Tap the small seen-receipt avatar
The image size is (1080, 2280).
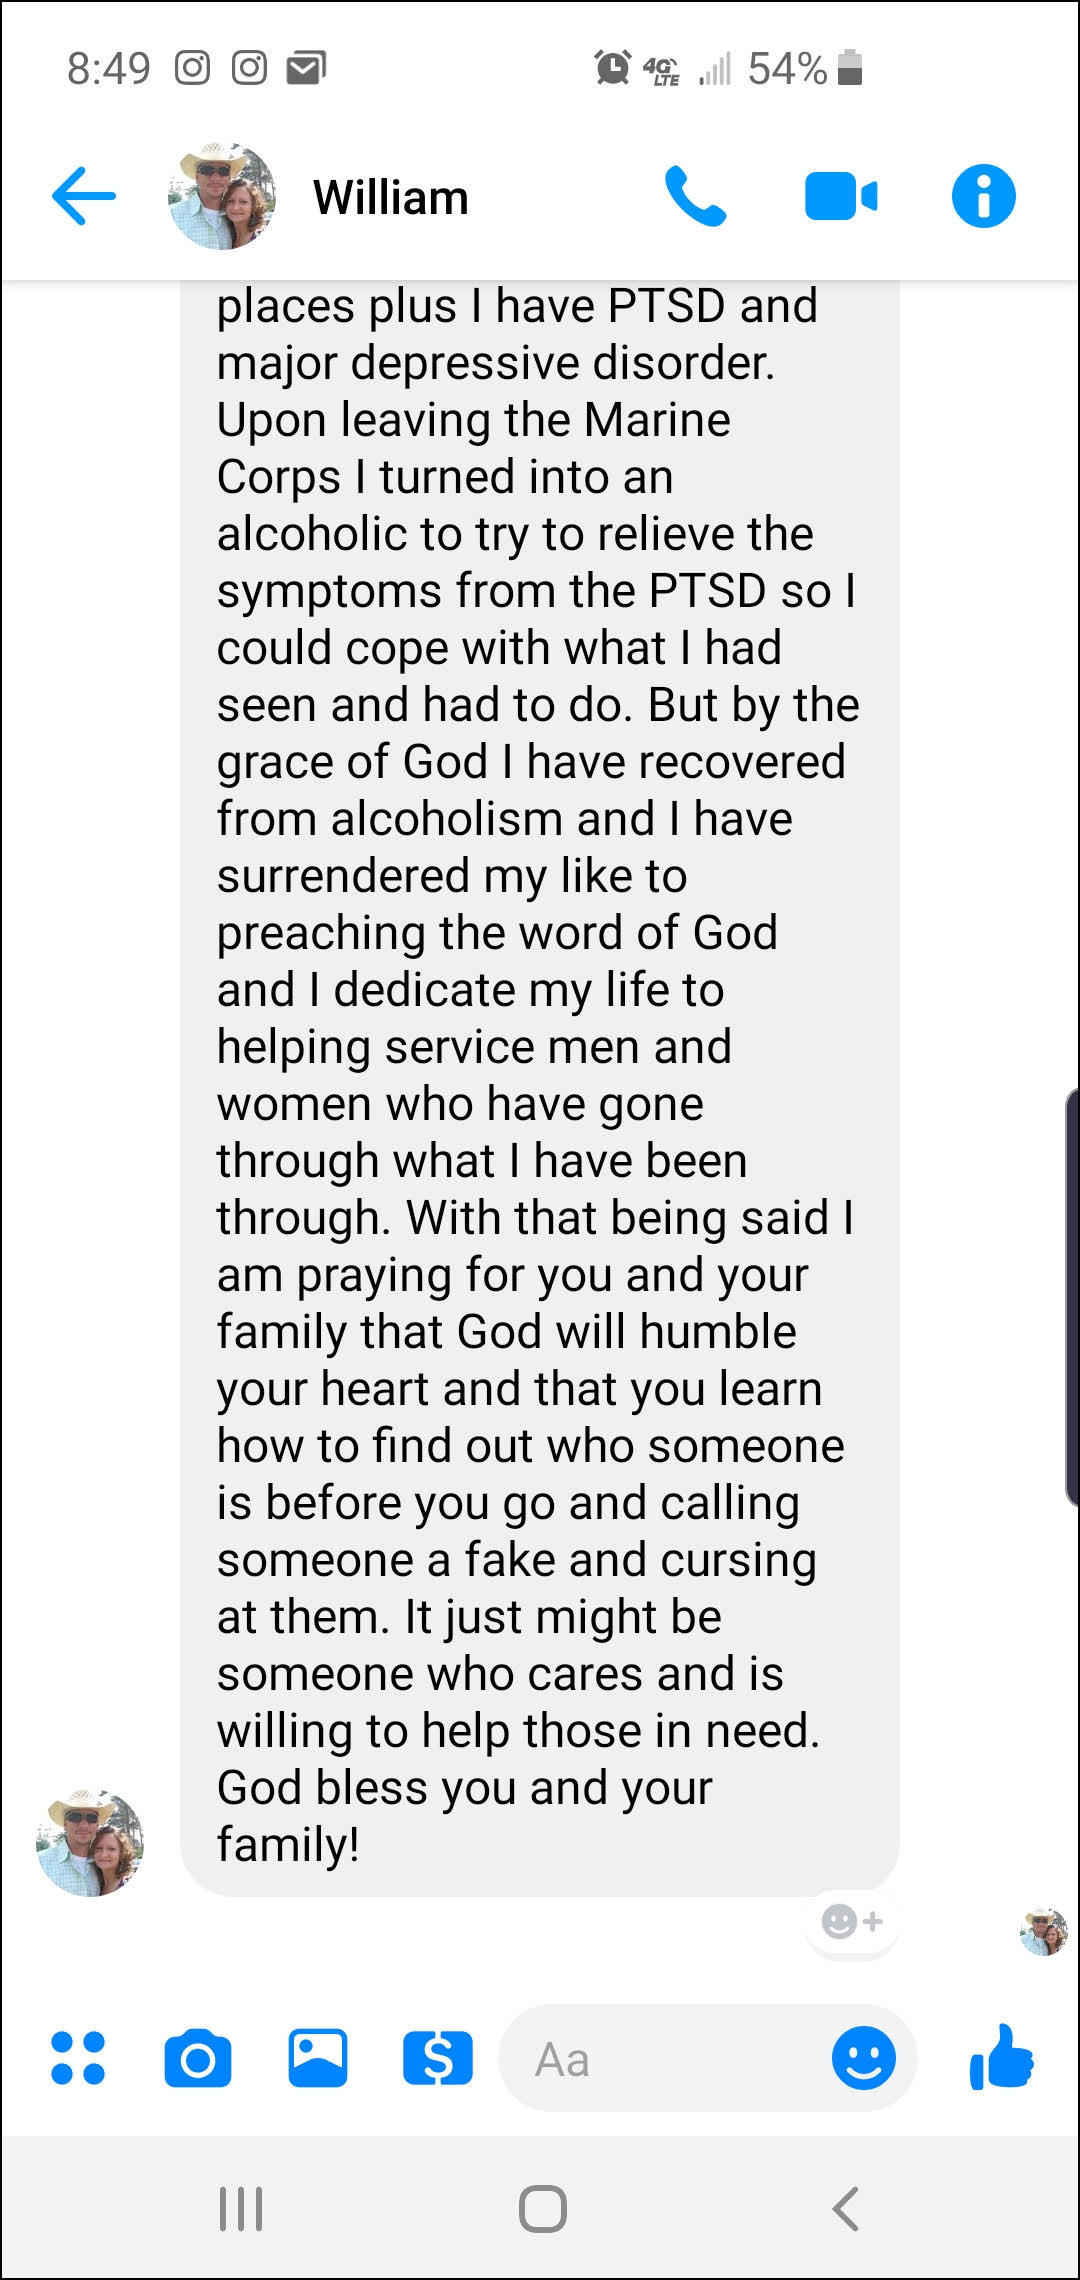(x=1044, y=1930)
